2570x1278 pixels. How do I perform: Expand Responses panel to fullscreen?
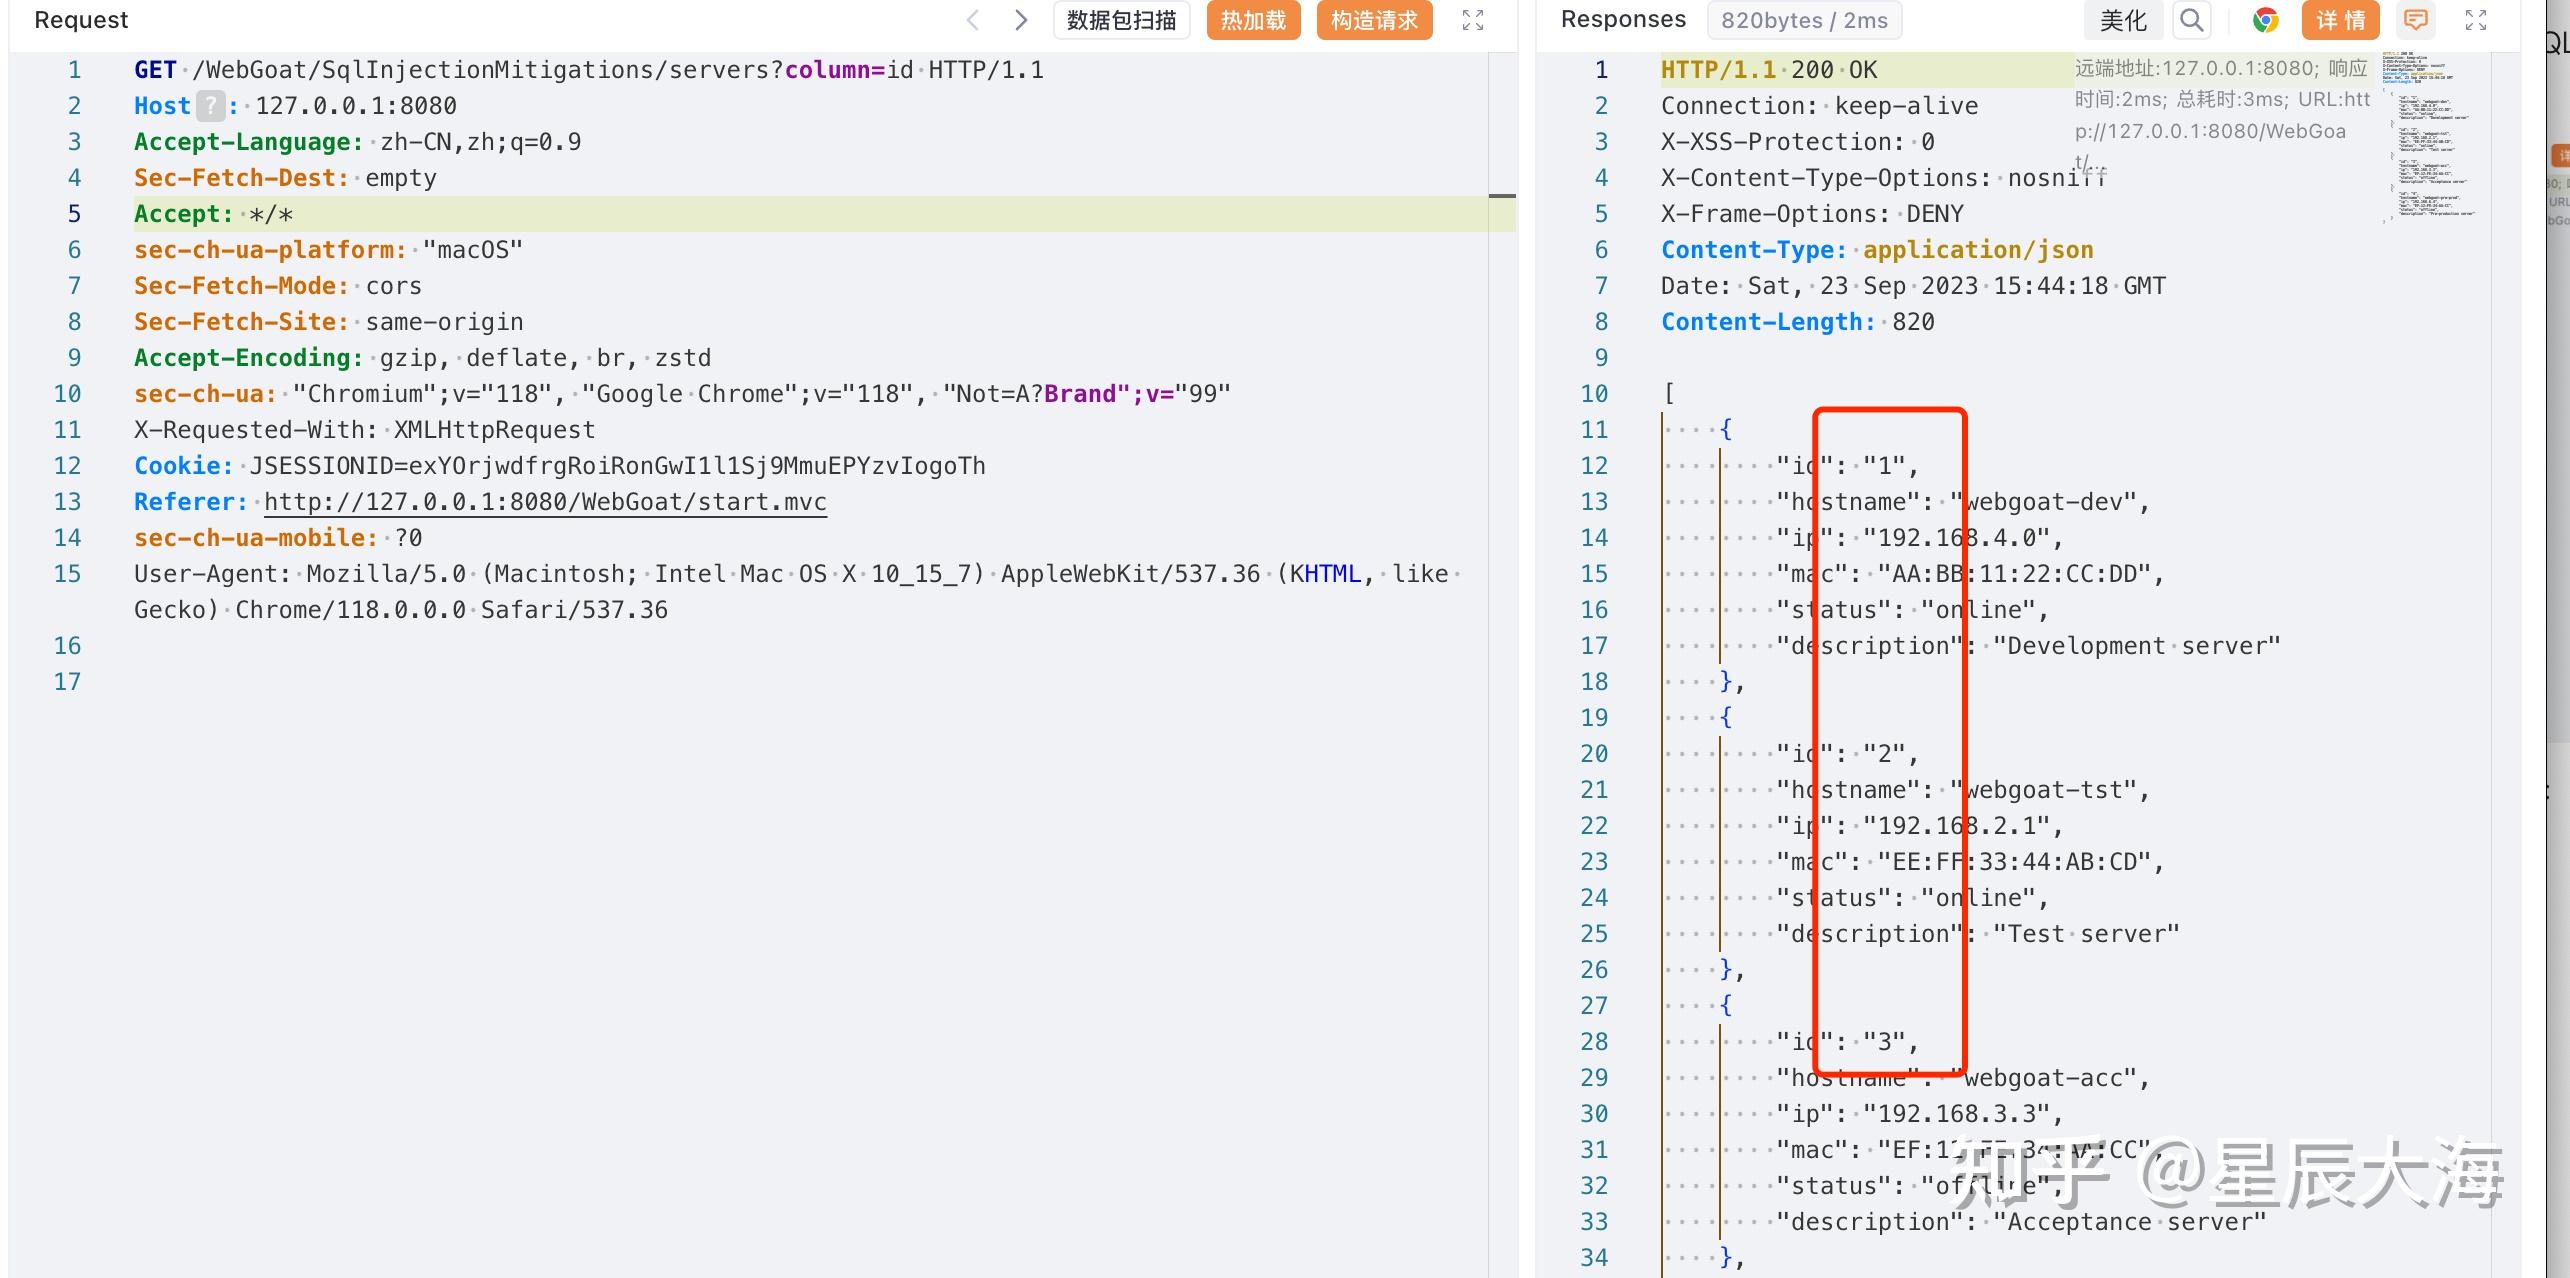tap(2475, 20)
